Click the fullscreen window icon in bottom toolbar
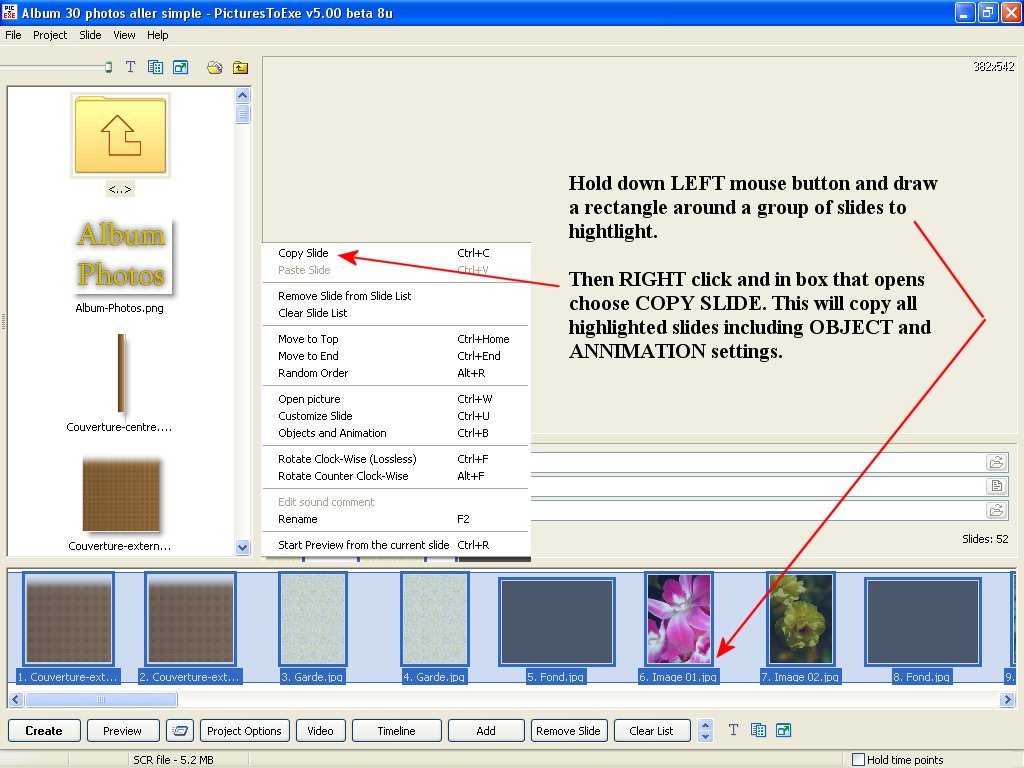This screenshot has width=1024, height=768. (x=783, y=731)
